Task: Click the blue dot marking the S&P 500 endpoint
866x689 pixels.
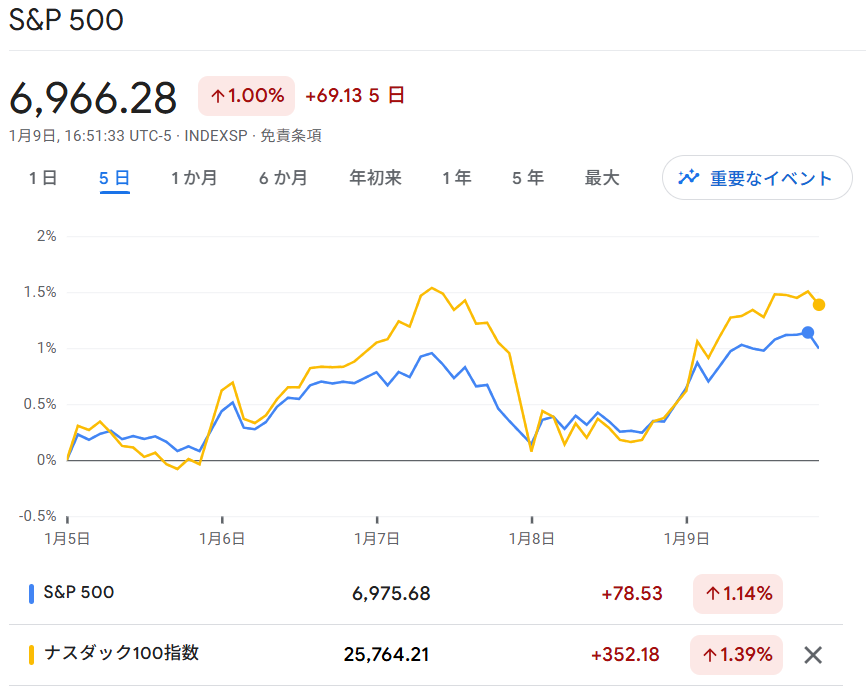Action: click(x=810, y=334)
